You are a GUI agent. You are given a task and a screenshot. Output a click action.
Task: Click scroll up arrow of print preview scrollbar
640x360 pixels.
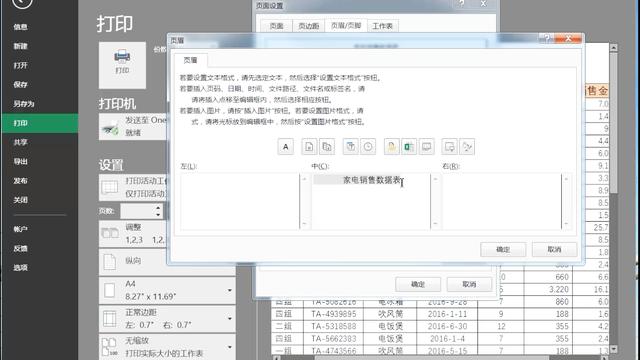click(613, 48)
